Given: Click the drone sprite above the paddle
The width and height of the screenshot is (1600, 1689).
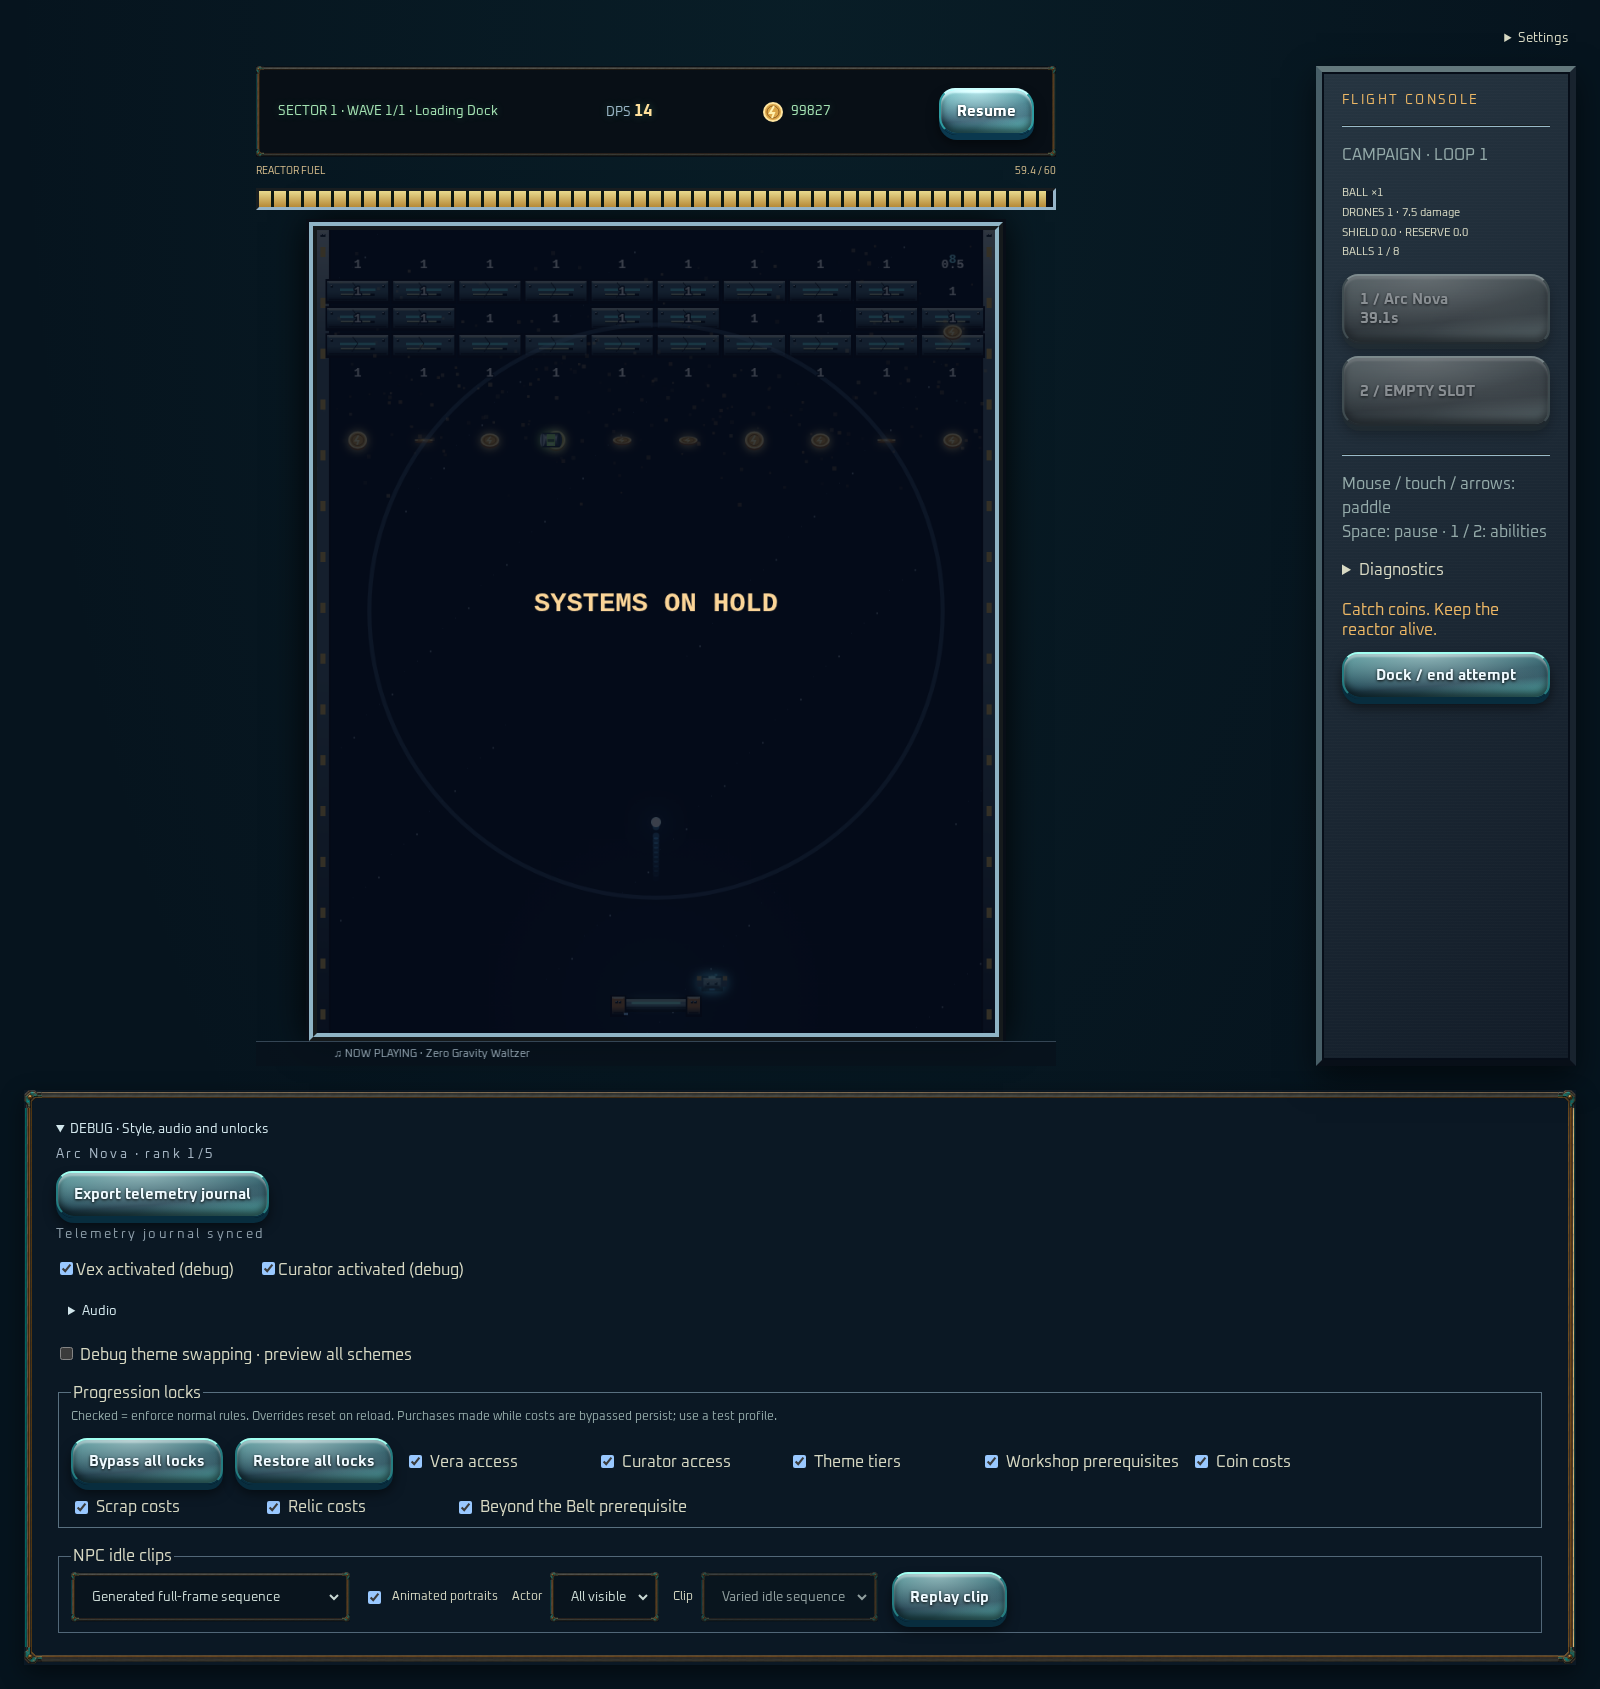Looking at the screenshot, I should coord(711,981).
